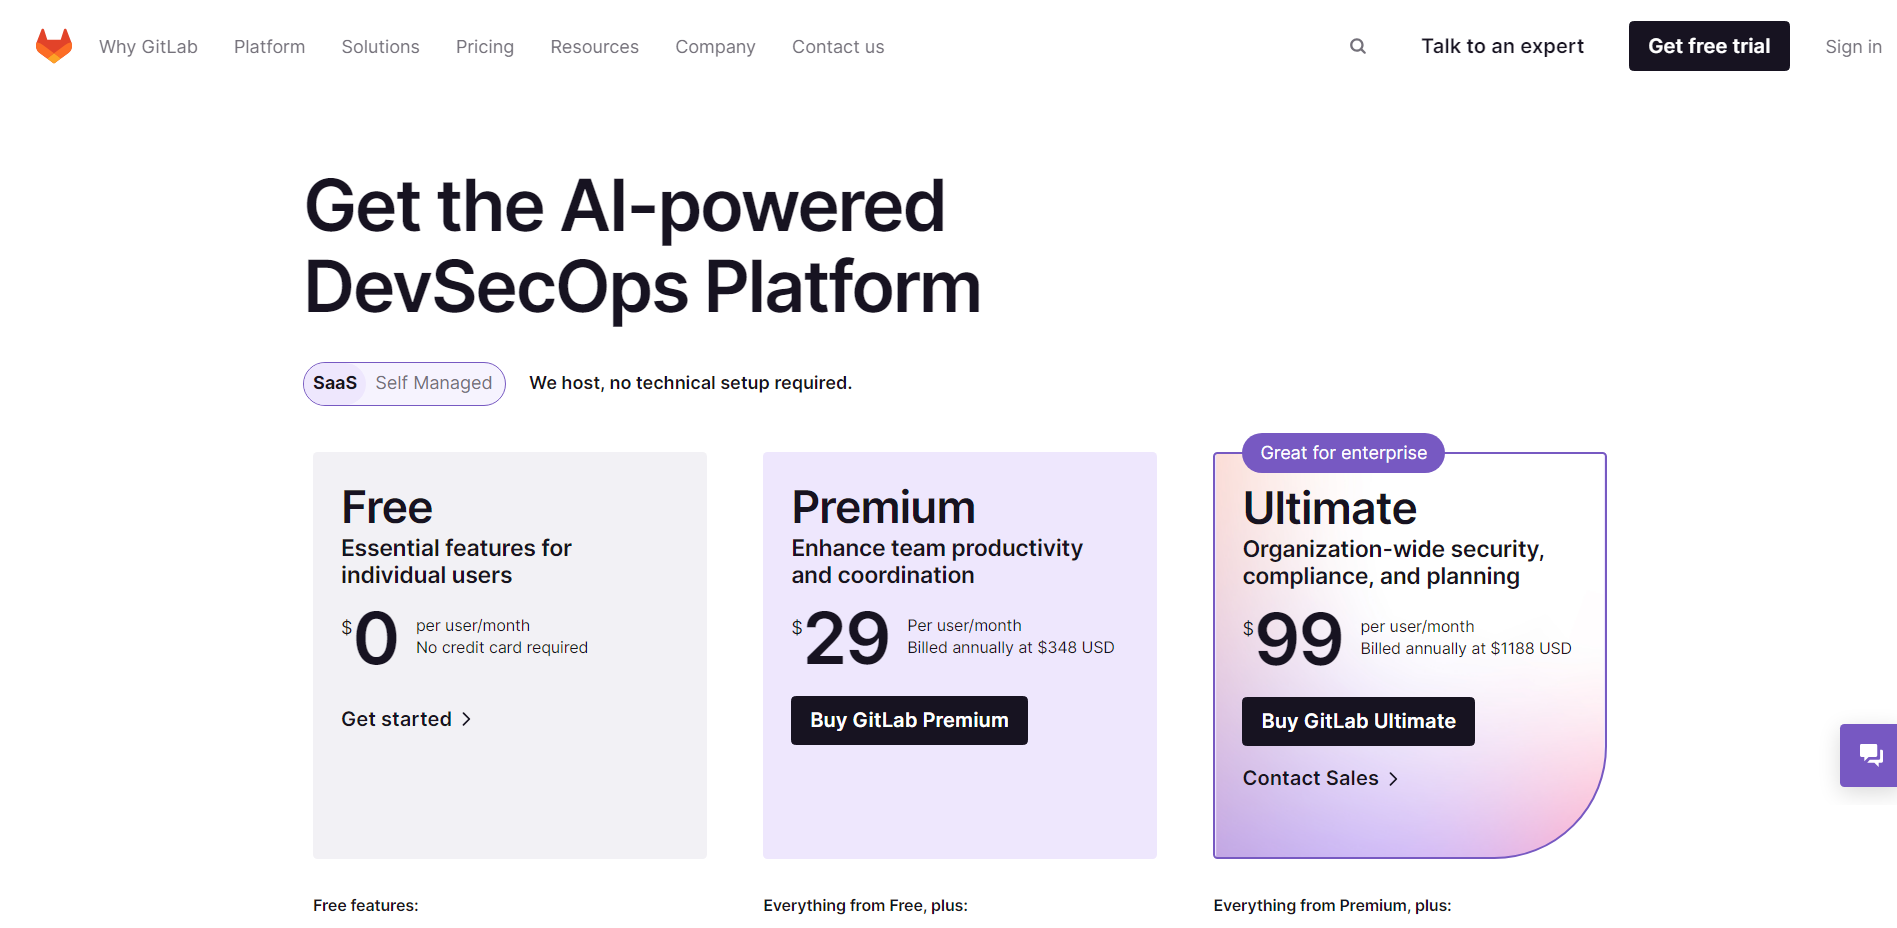This screenshot has width=1897, height=928.
Task: Click the Buy GitLab Premium button
Action: point(909,720)
